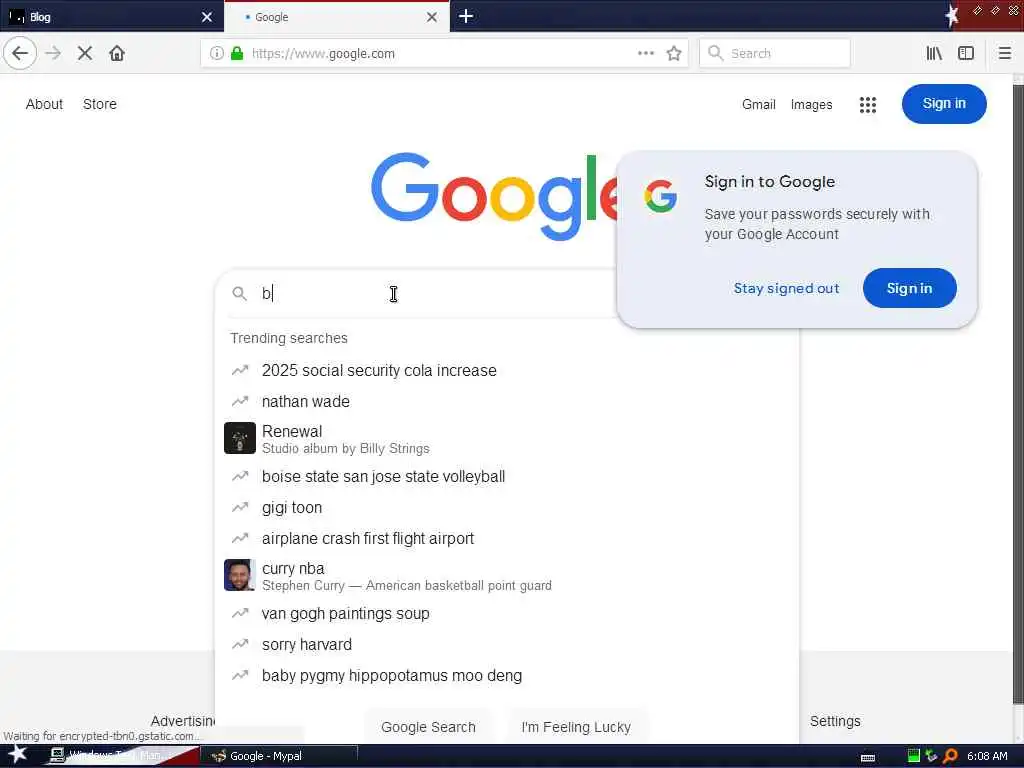Go to Images link
The height and width of the screenshot is (768, 1024).
click(x=811, y=104)
